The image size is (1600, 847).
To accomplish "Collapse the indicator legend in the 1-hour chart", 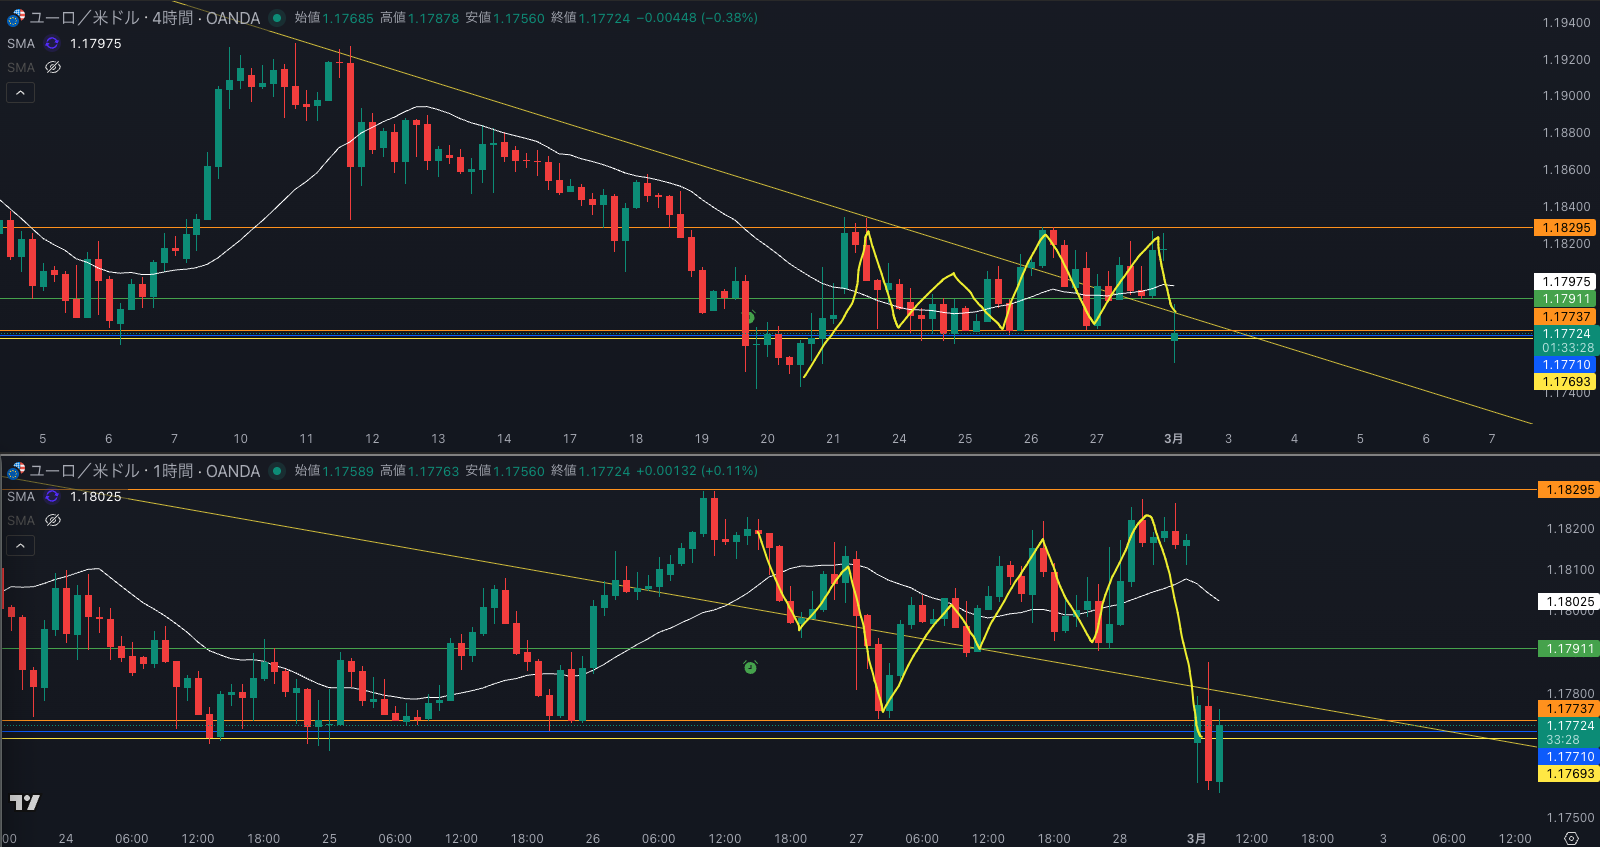I will pos(21,545).
